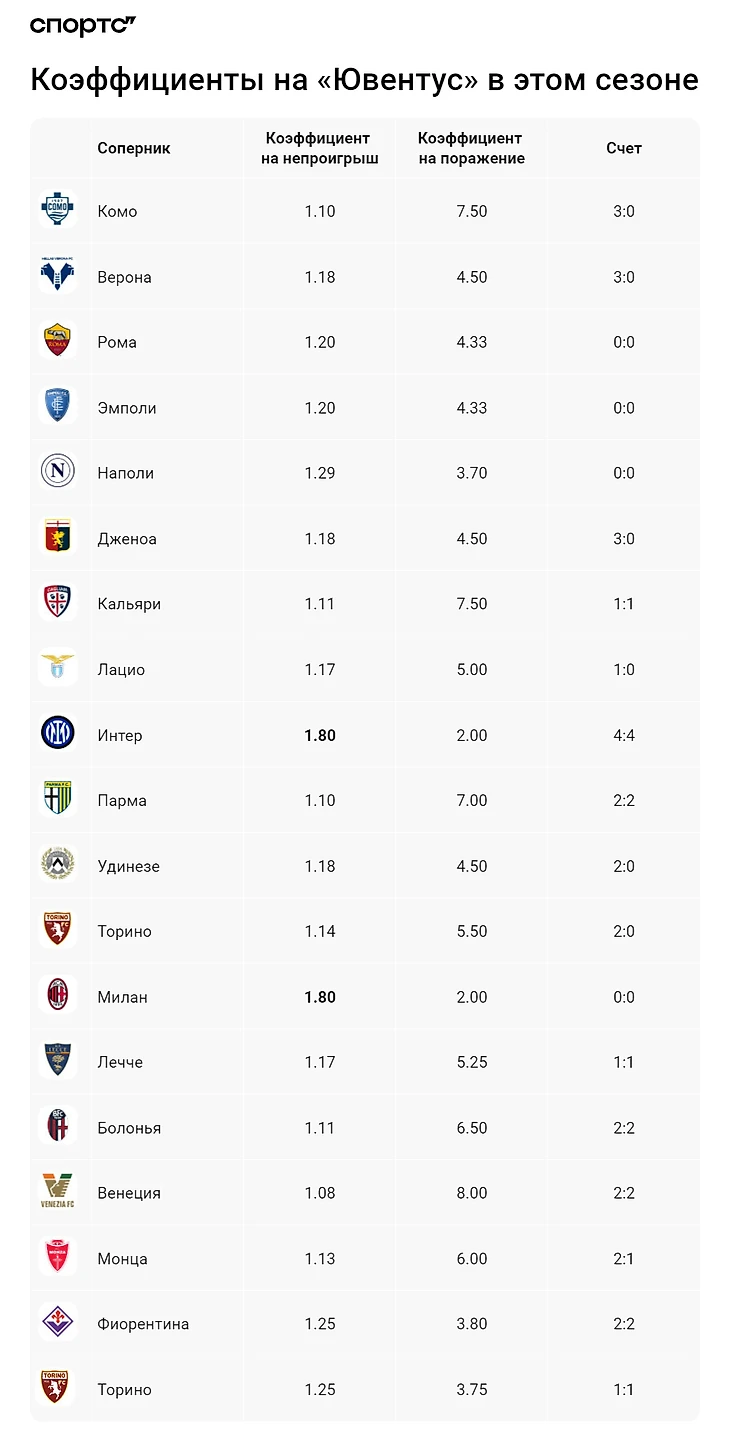Click the "Коэффициент на непроигрыш" column header
This screenshot has width=730, height=1437.
[320, 148]
